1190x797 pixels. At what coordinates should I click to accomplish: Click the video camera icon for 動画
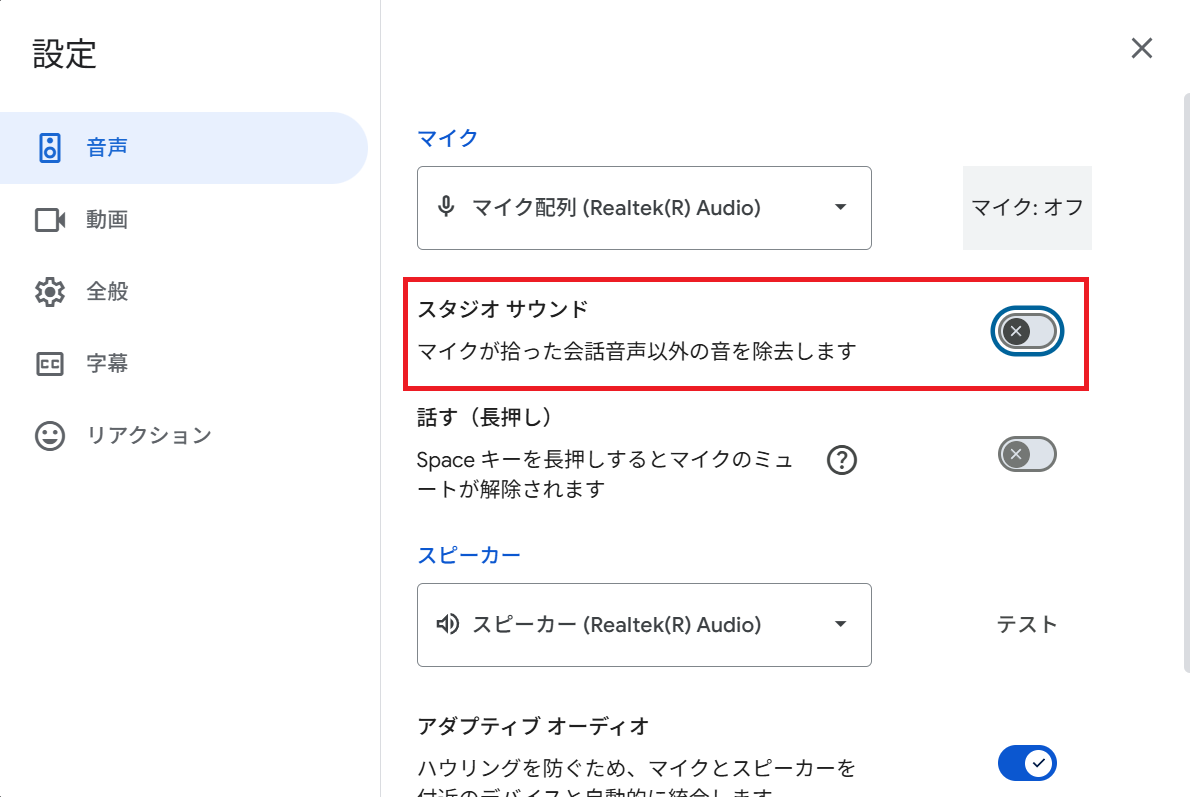click(x=50, y=220)
